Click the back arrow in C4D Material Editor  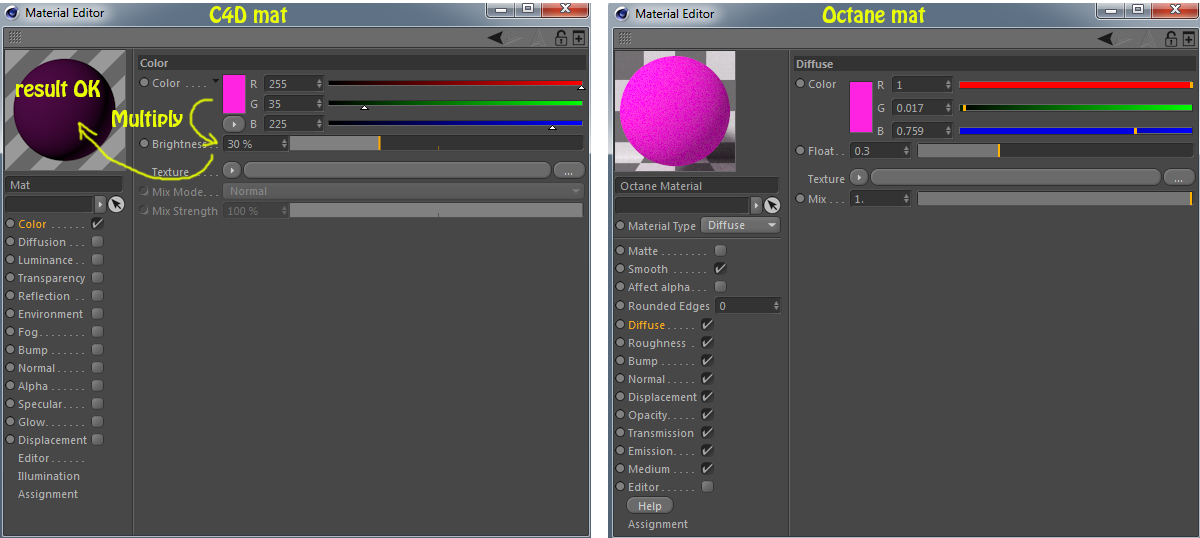(495, 38)
